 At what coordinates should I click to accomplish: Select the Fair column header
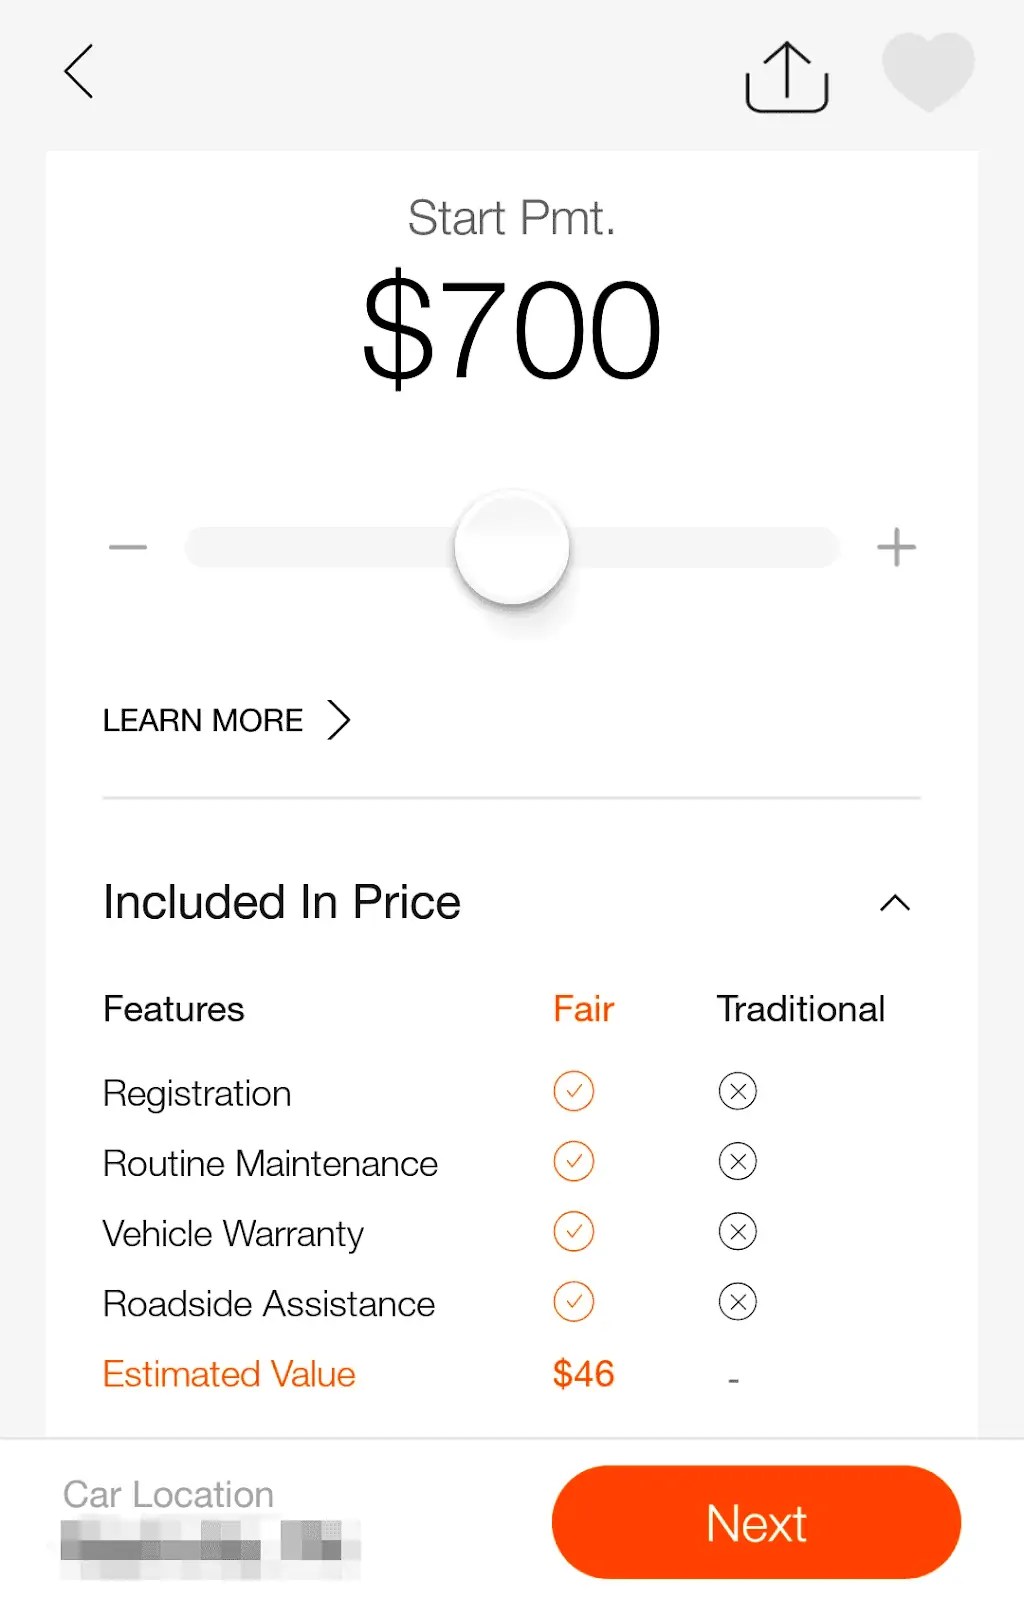point(584,1009)
